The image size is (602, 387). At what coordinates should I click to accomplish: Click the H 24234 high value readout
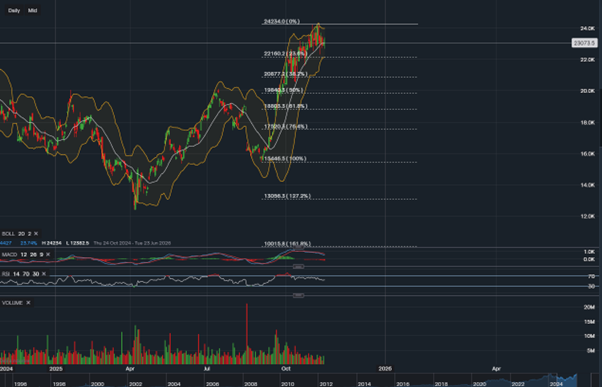[52, 243]
